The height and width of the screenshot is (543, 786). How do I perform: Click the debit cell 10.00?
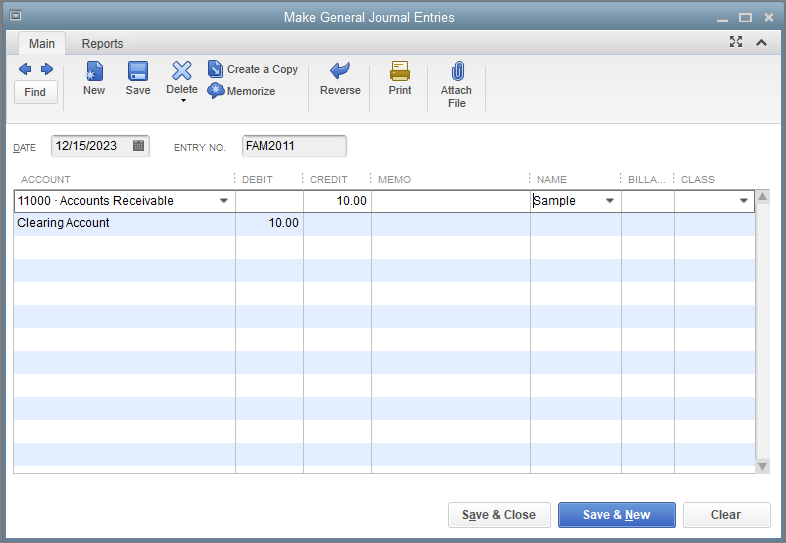269,224
